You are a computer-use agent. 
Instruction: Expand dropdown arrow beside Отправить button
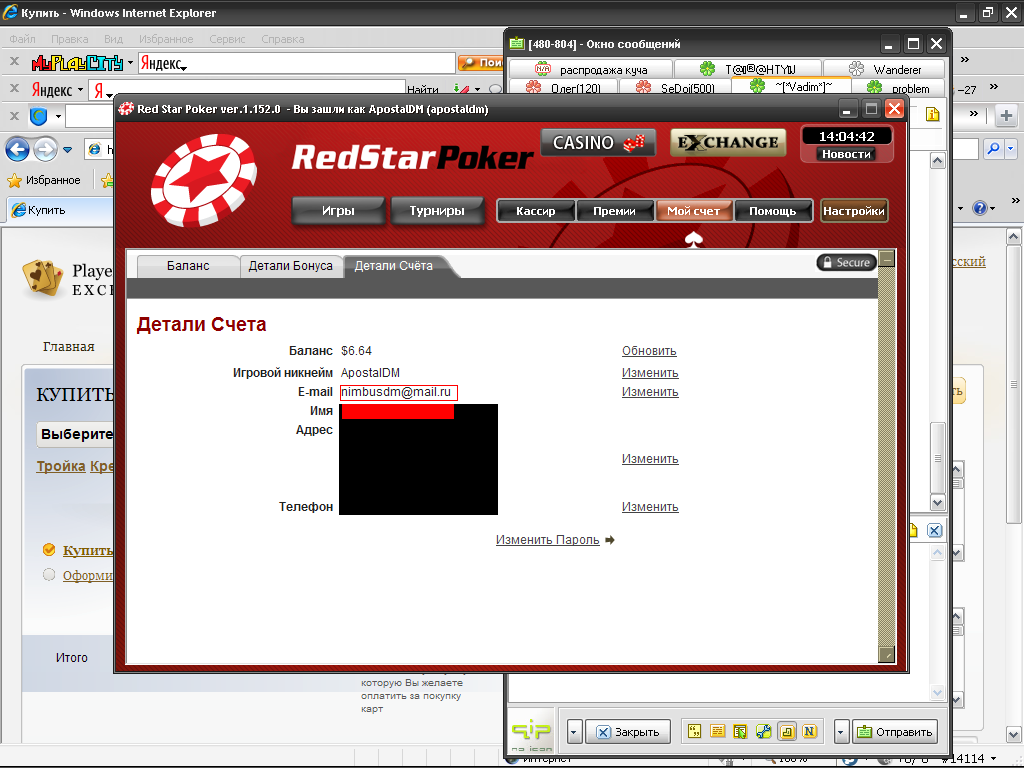point(841,732)
